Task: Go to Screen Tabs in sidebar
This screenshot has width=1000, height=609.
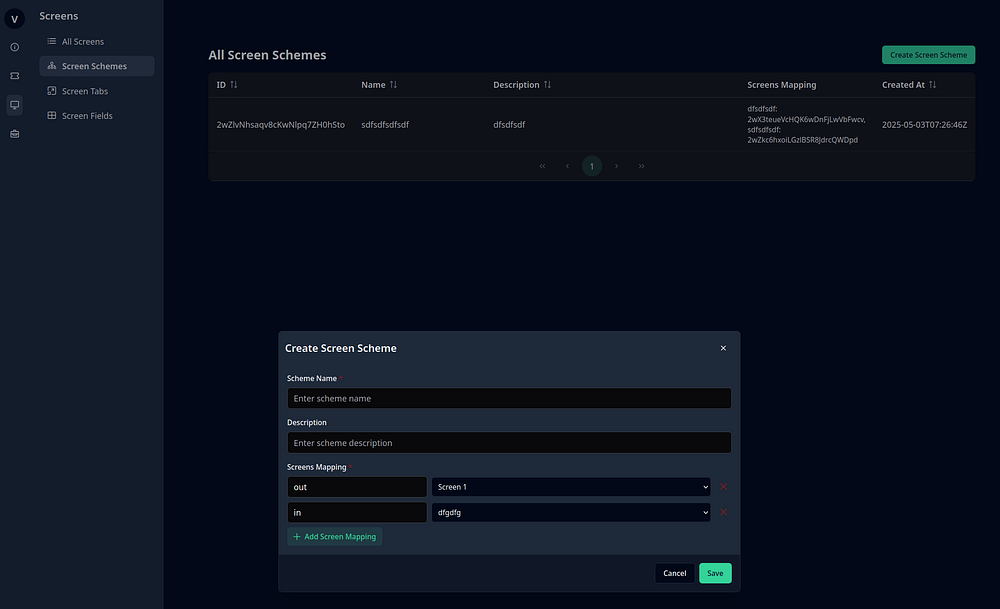Action: click(84, 91)
